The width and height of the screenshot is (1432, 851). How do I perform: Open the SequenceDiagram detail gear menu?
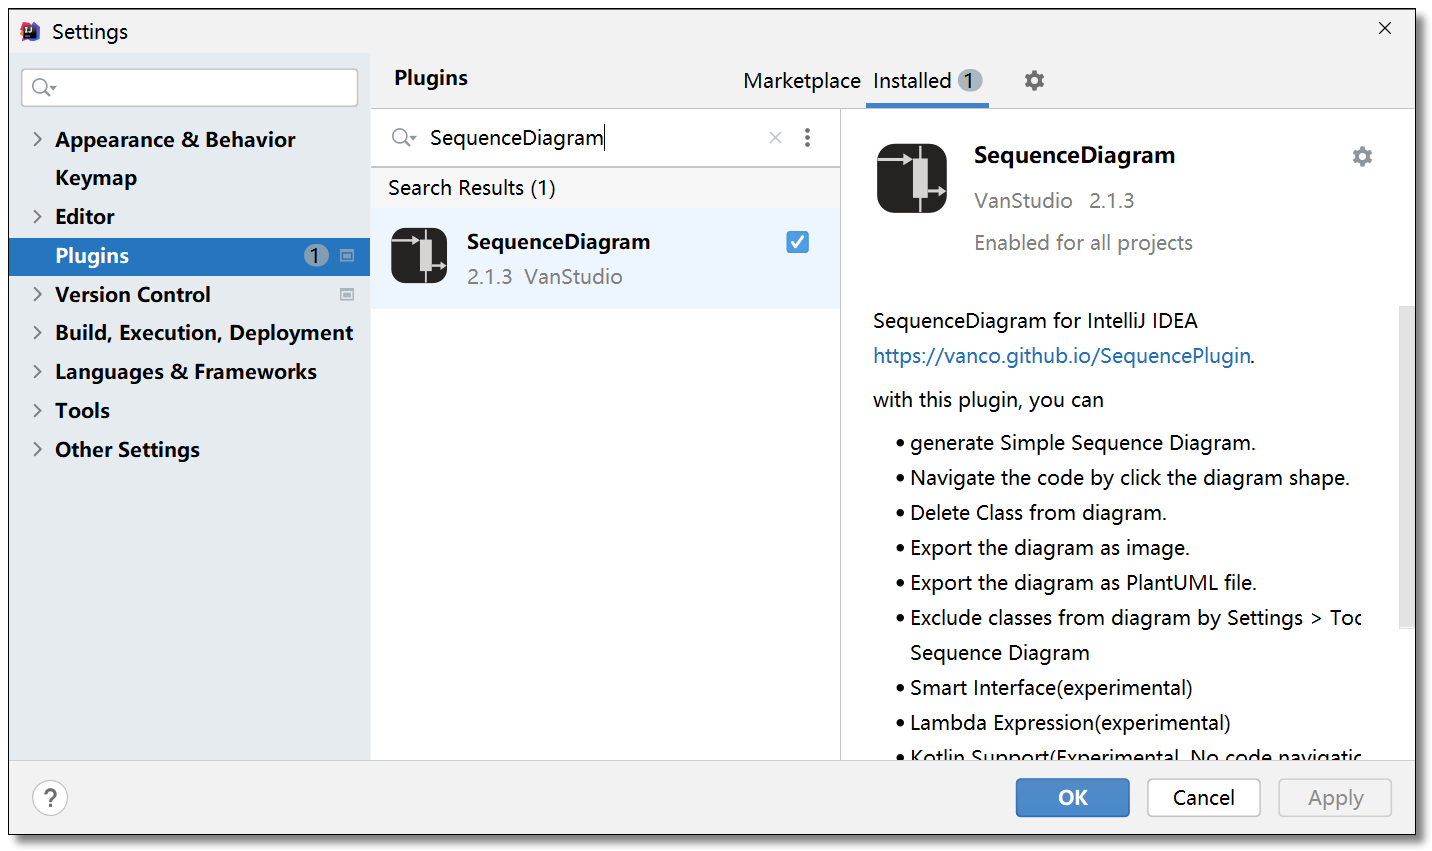click(x=1362, y=156)
